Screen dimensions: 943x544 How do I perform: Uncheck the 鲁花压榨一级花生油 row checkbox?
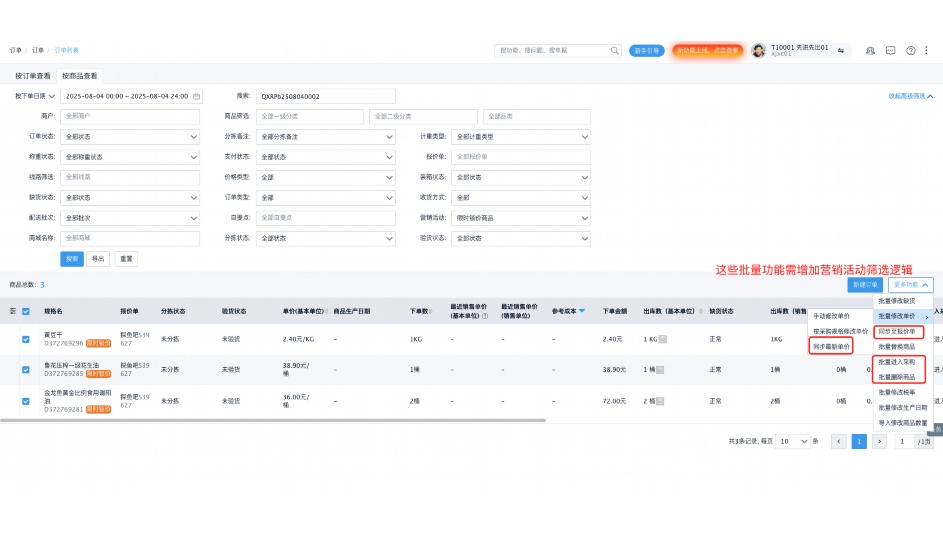click(26, 369)
